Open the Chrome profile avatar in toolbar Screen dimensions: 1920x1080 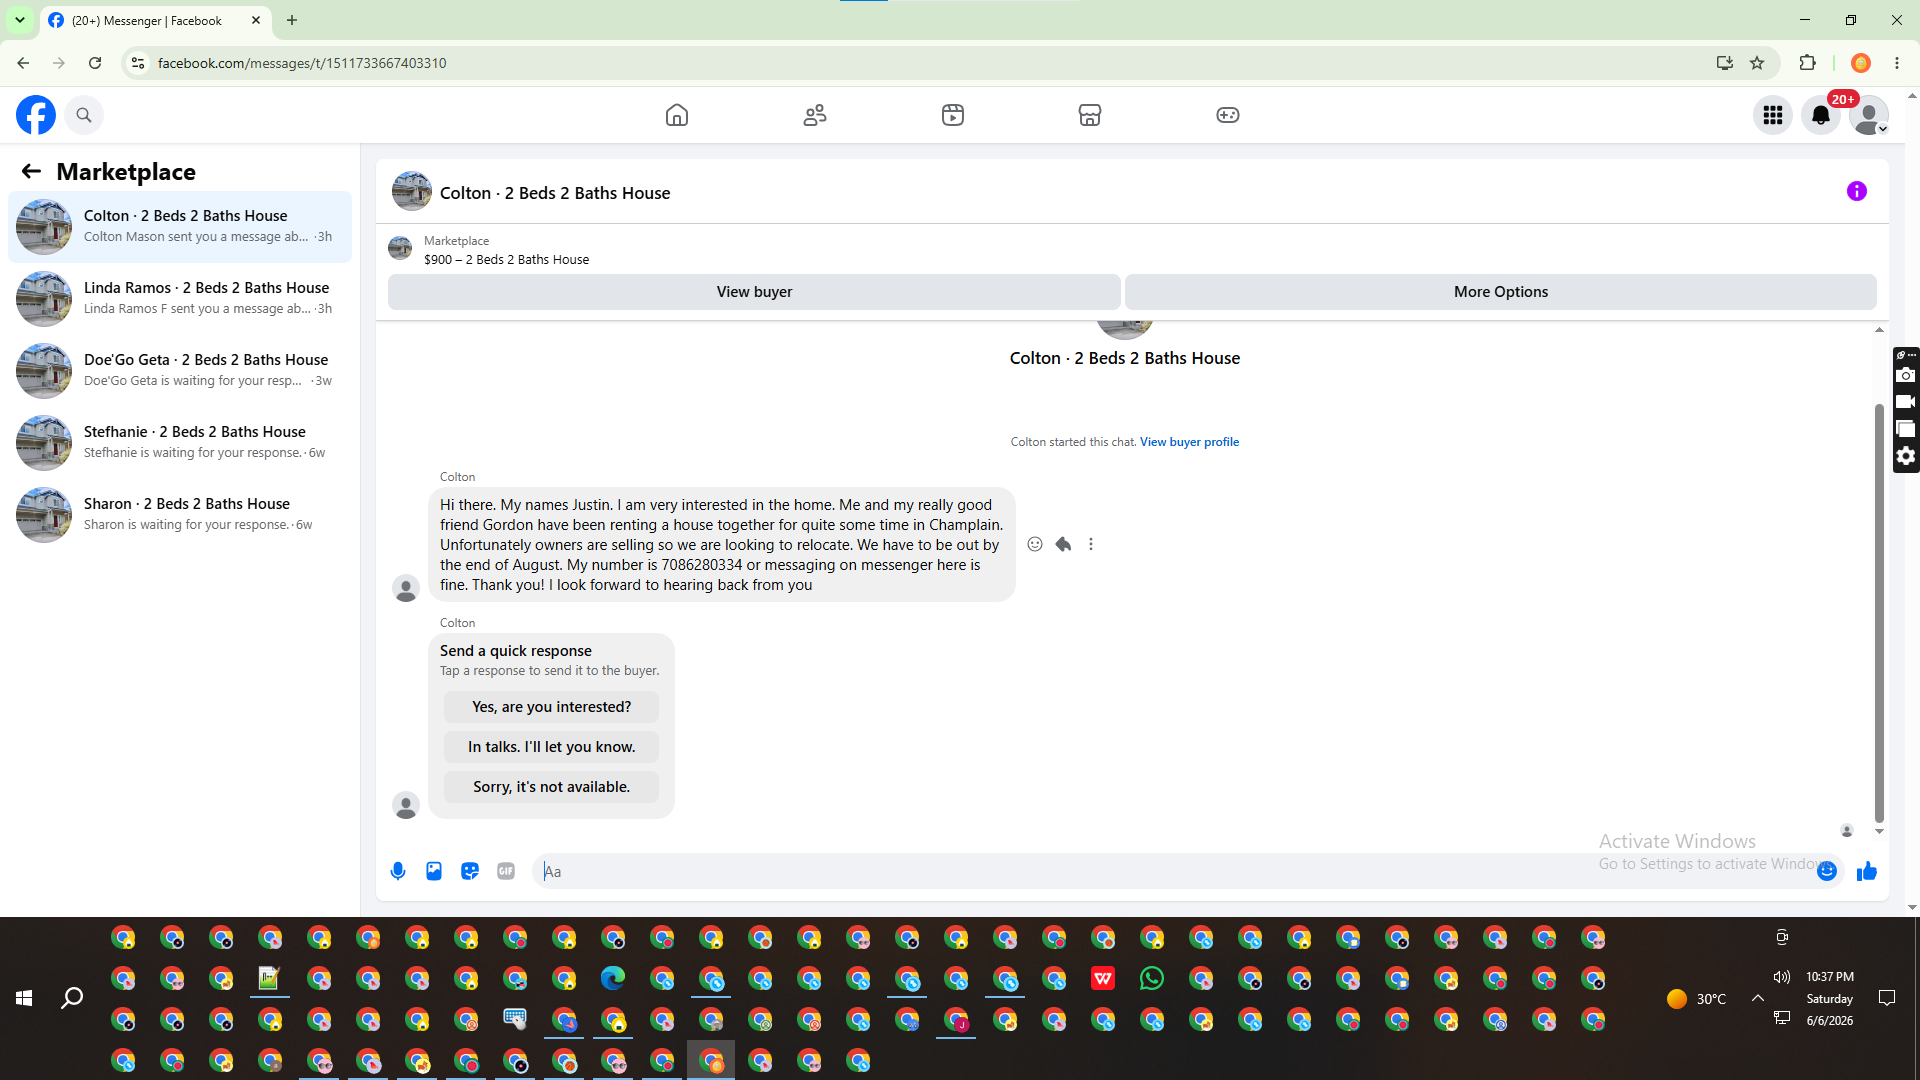1861,63
